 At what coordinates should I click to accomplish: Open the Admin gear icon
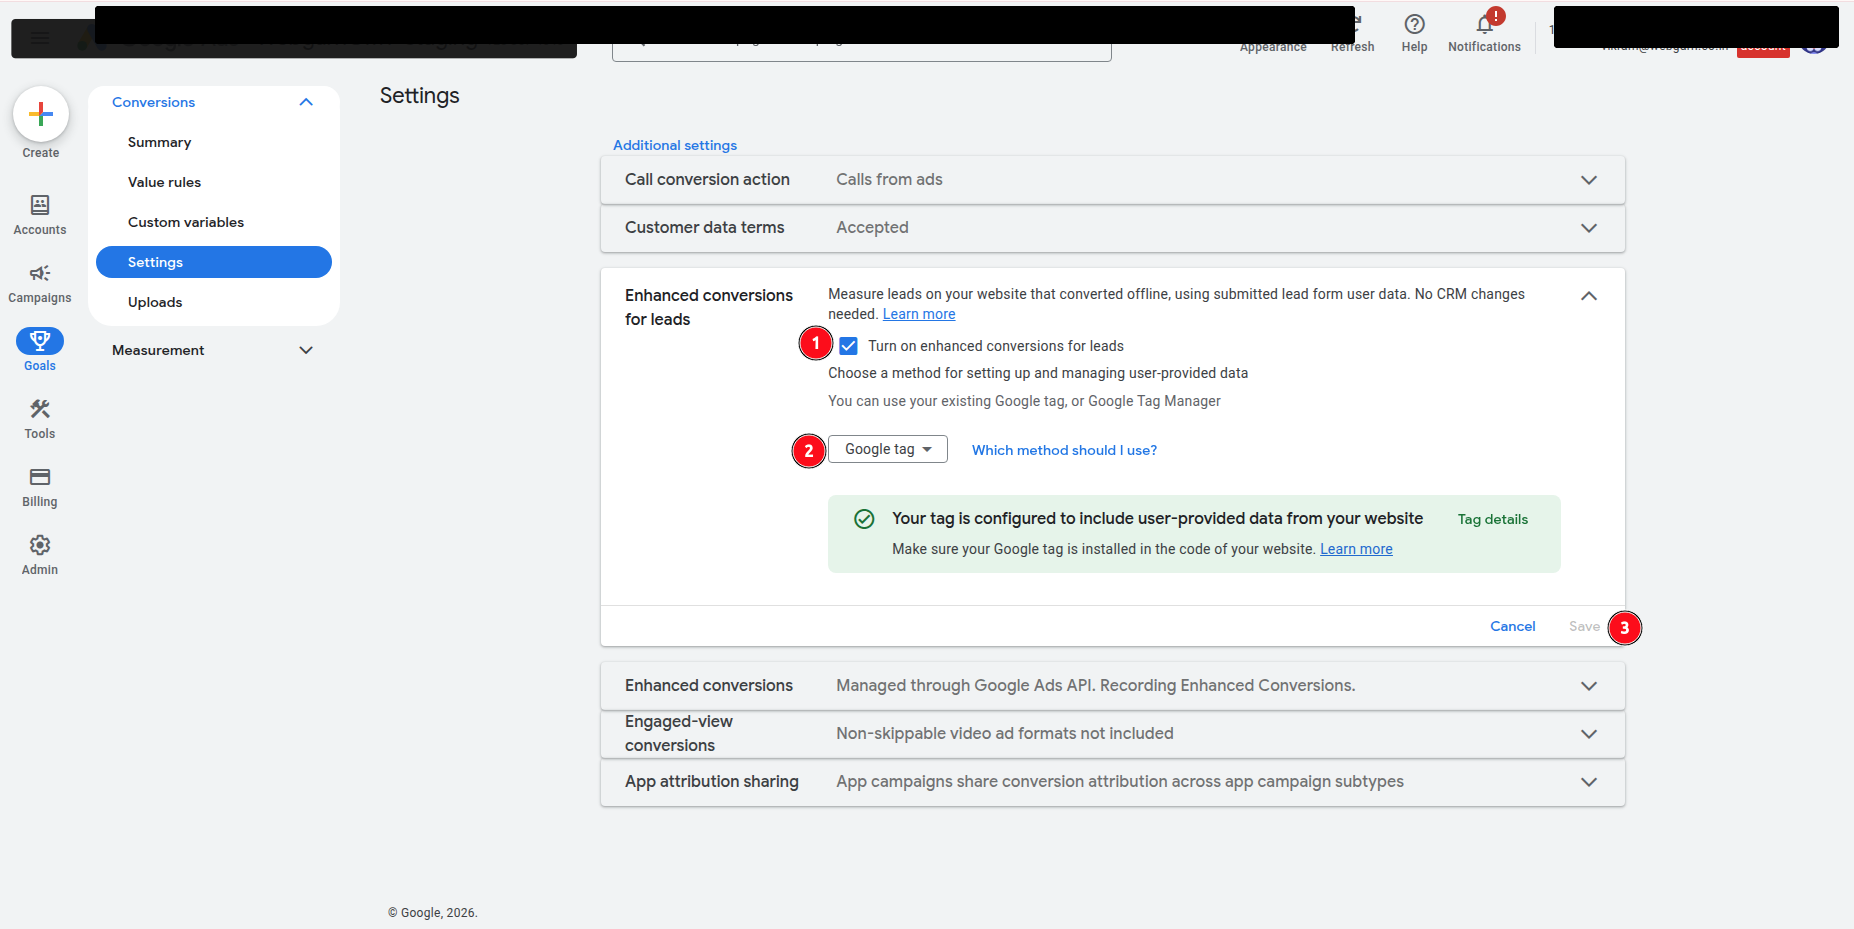coord(40,545)
